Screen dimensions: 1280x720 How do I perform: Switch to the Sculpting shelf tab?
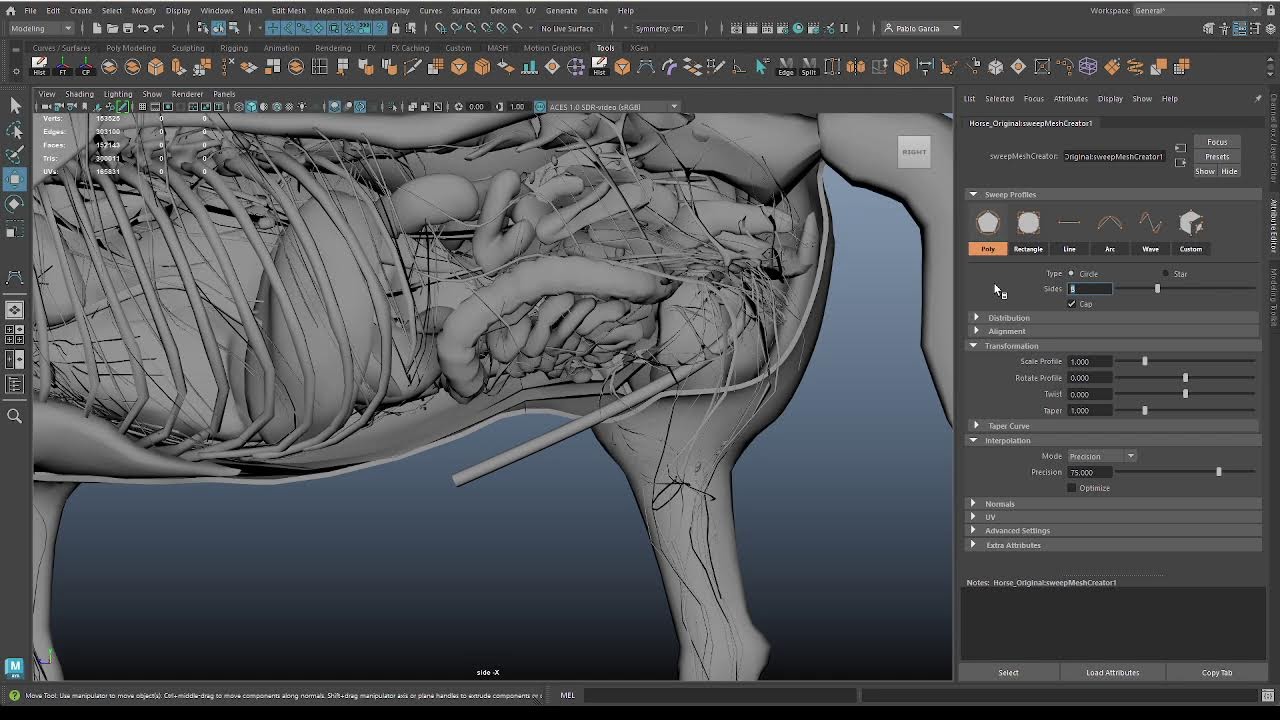coord(188,48)
